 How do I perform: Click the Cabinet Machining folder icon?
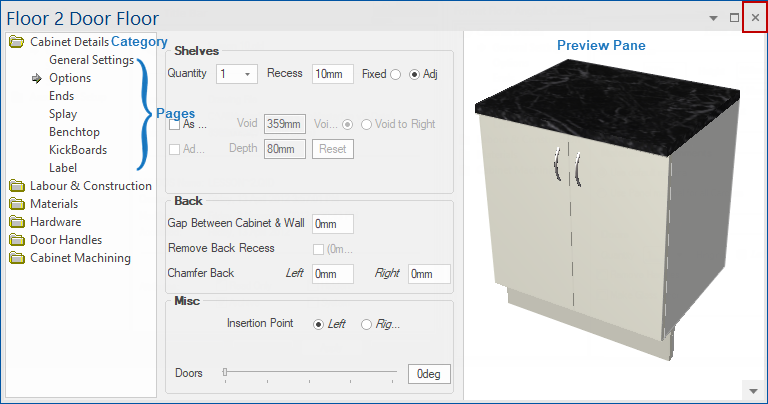16,258
